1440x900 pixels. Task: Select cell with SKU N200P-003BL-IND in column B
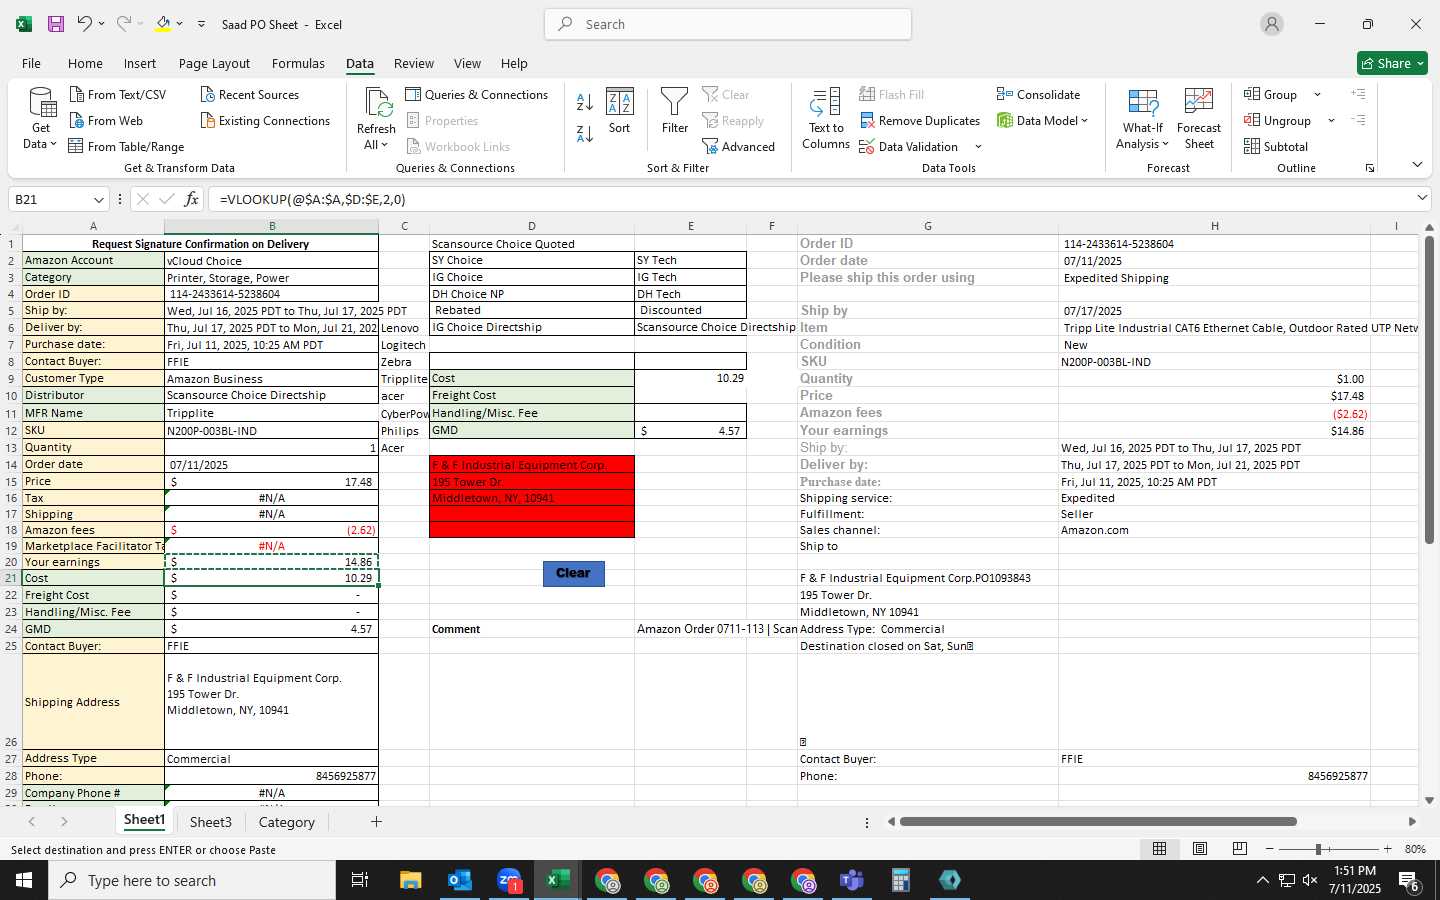coord(271,430)
